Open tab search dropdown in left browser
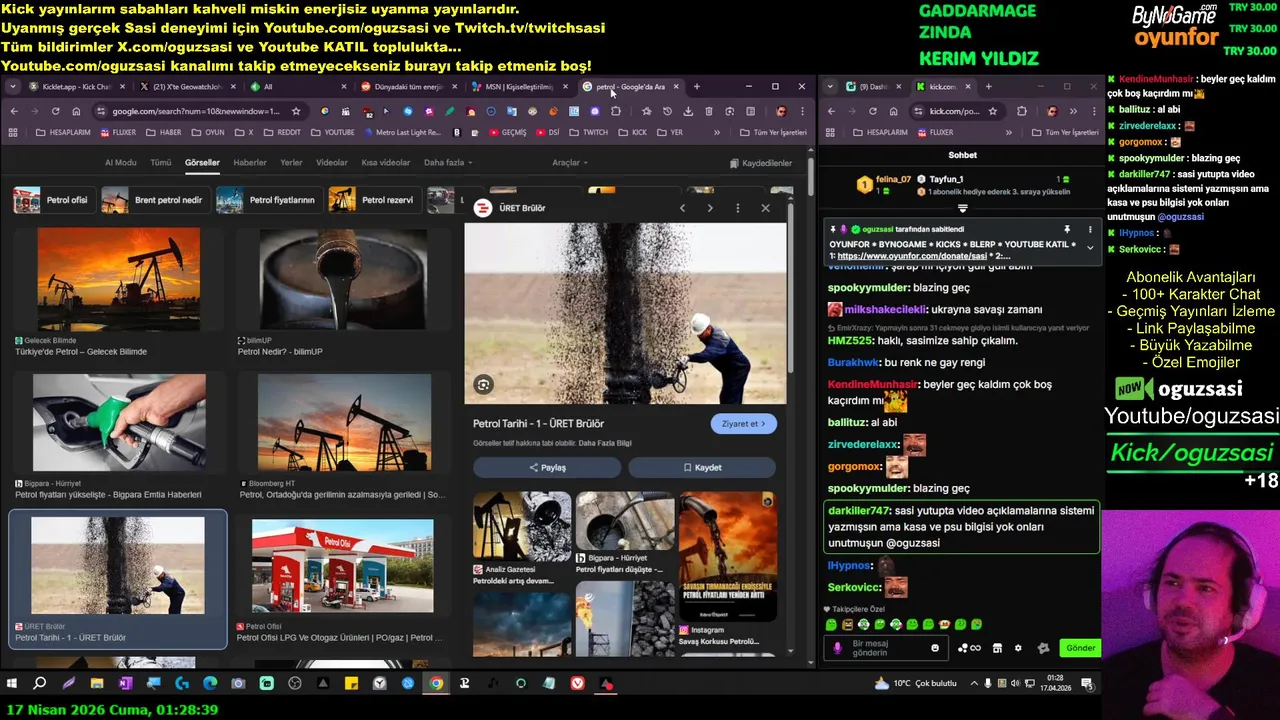This screenshot has width=1280, height=720. coord(12,87)
